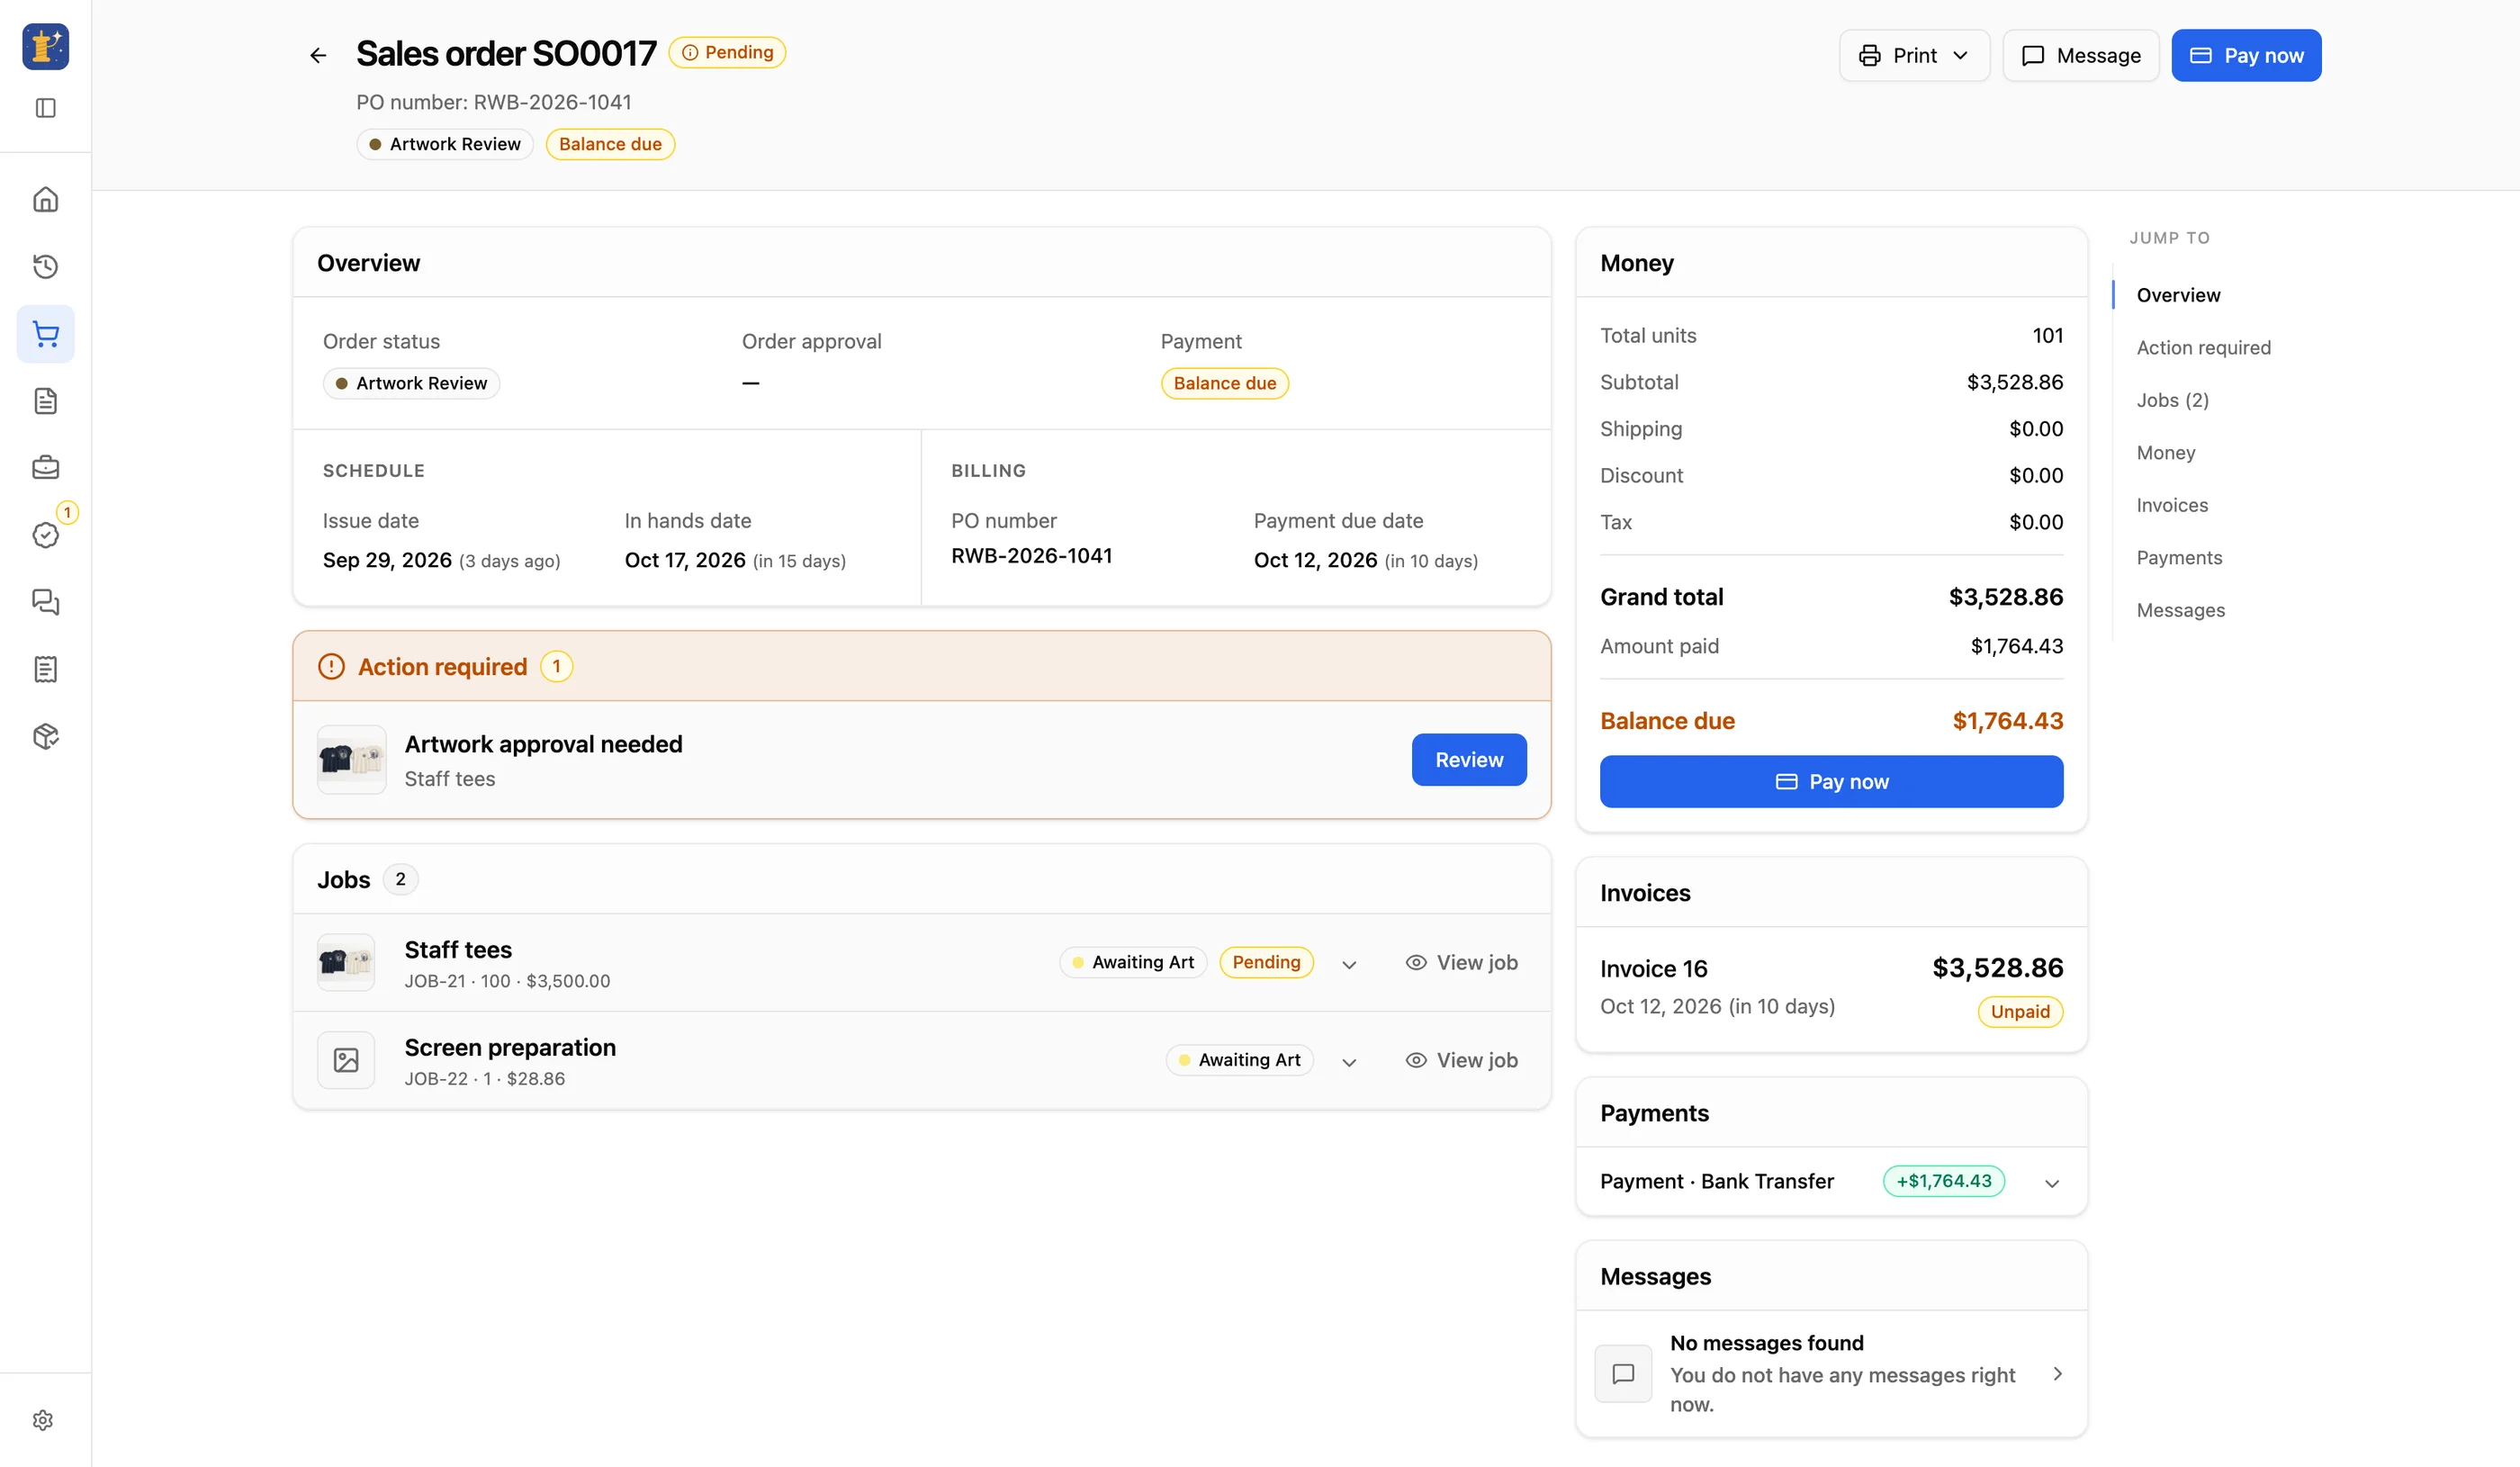Click the Unpaid badge on Invoice 16
Image resolution: width=2520 pixels, height=1467 pixels.
pos(2020,1011)
